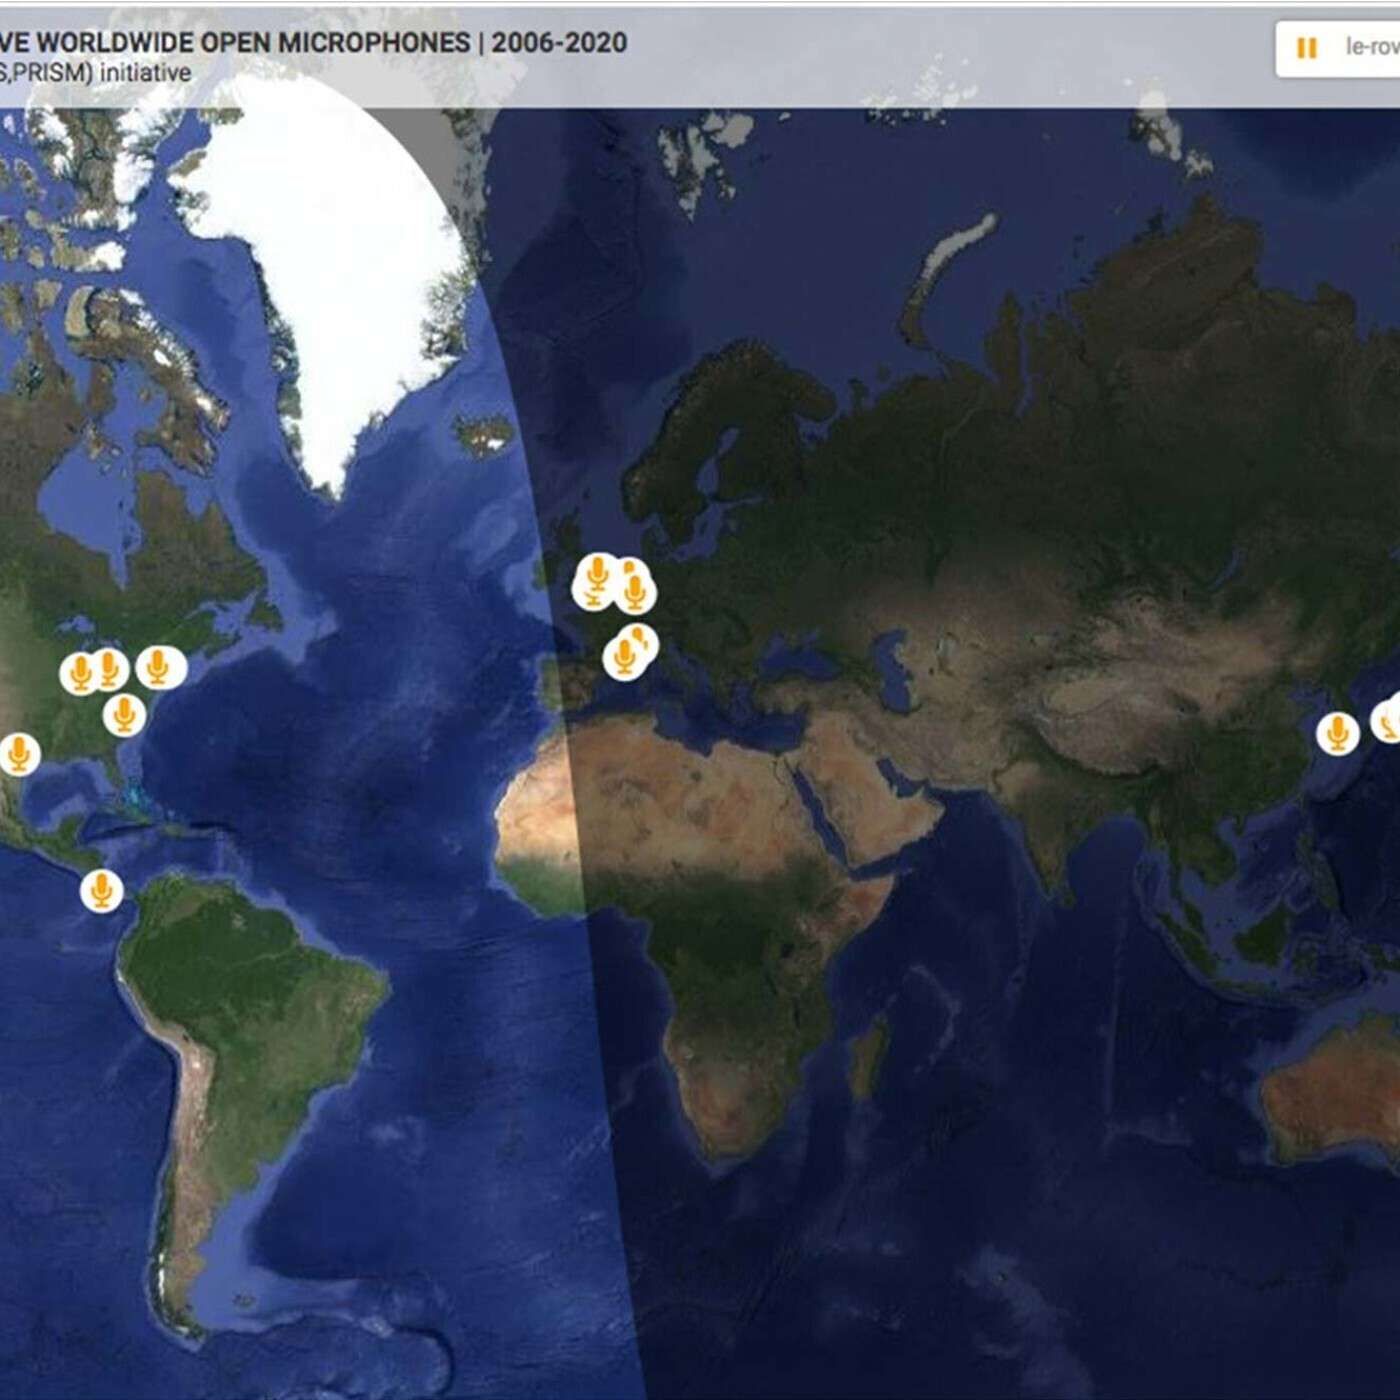Click on Madagascar on the map
Screen dimensions: 1400x1400
869,1056
